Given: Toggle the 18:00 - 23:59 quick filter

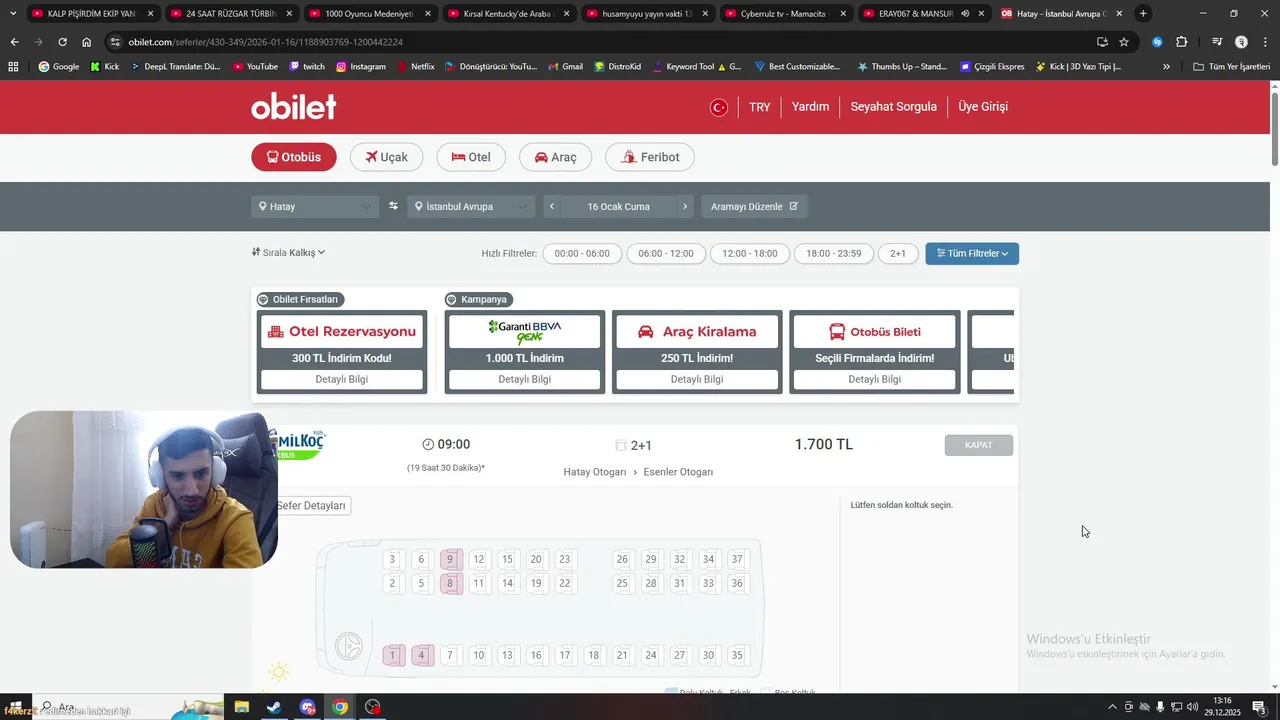Looking at the screenshot, I should tap(834, 254).
